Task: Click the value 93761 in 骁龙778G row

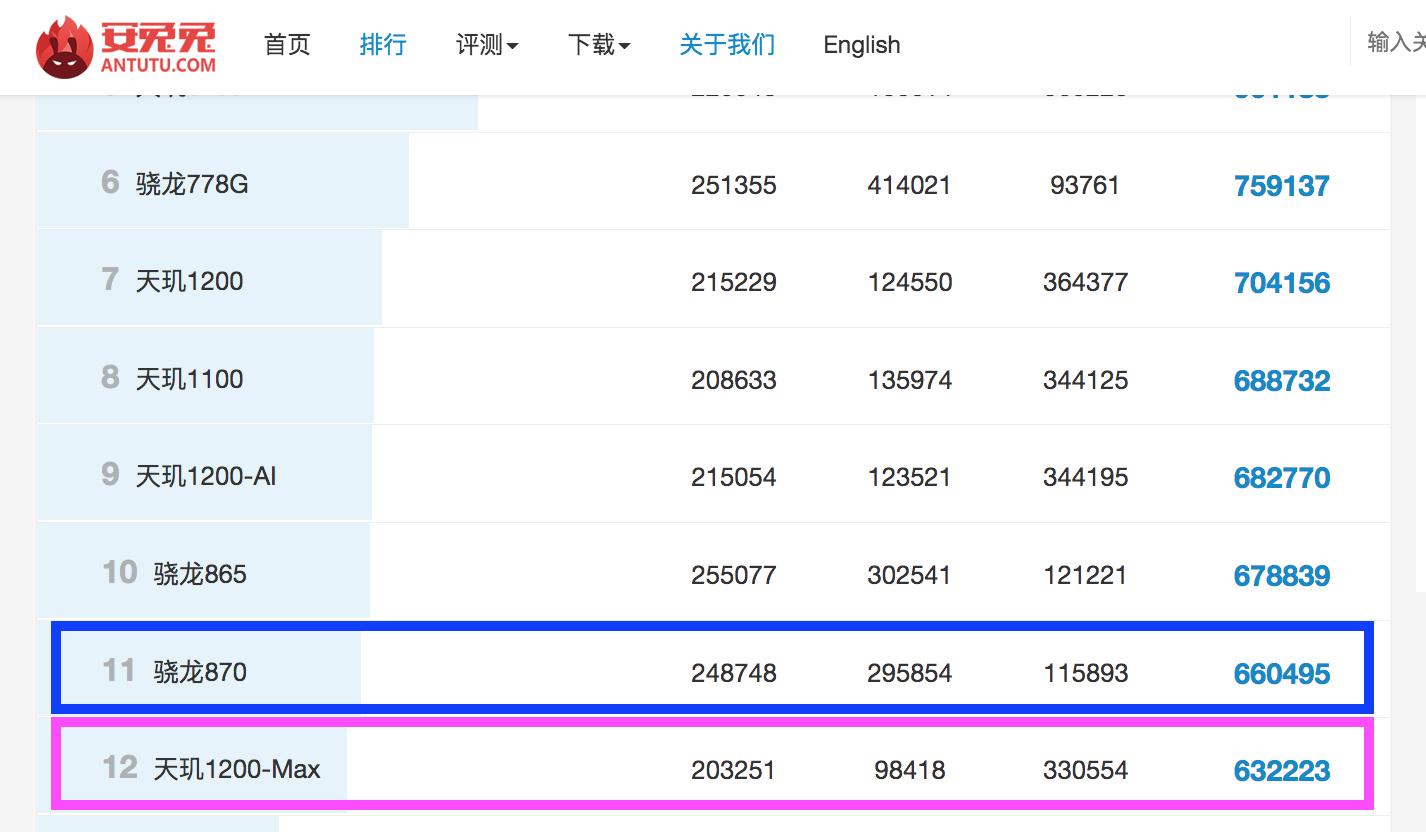Action: (x=1085, y=185)
